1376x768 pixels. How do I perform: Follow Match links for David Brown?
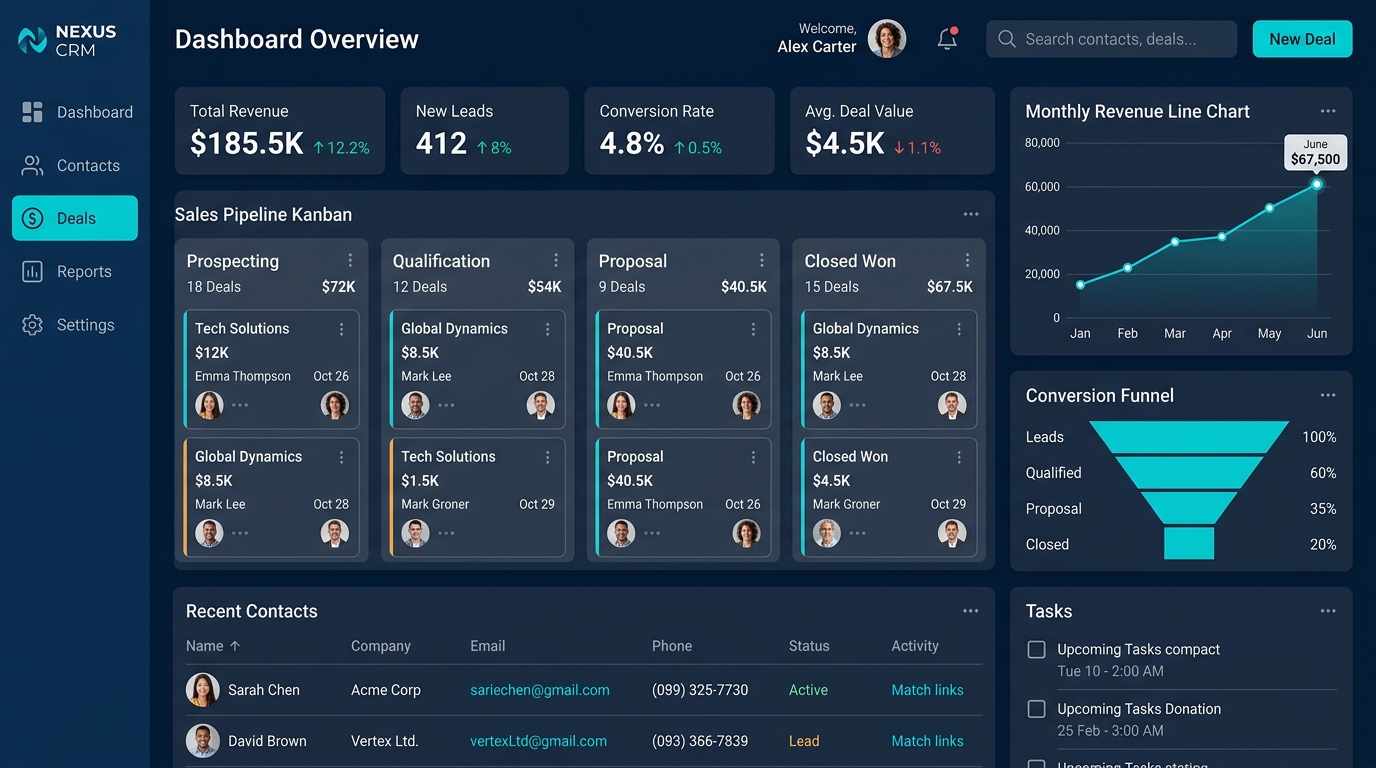click(x=927, y=741)
